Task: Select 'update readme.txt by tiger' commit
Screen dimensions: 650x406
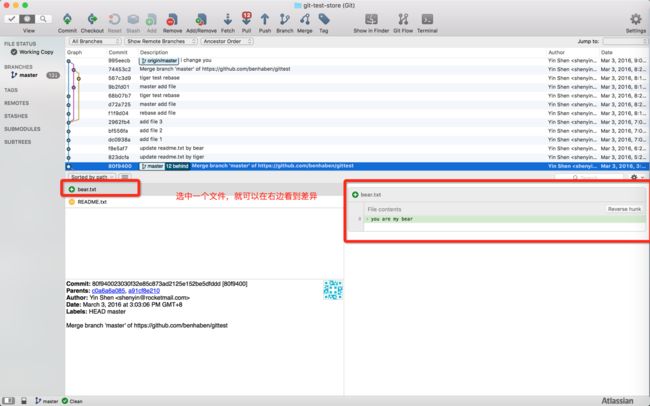Action: pyautogui.click(x=357, y=157)
